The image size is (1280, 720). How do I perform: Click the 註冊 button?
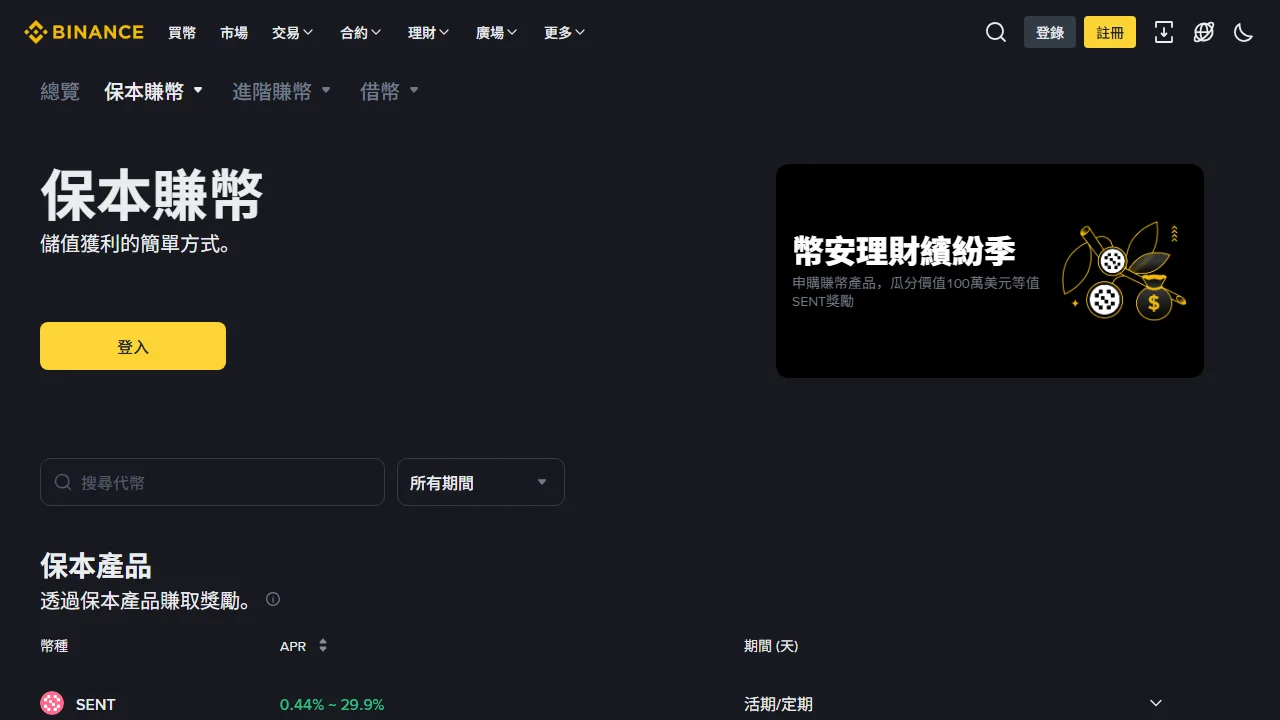point(1110,32)
